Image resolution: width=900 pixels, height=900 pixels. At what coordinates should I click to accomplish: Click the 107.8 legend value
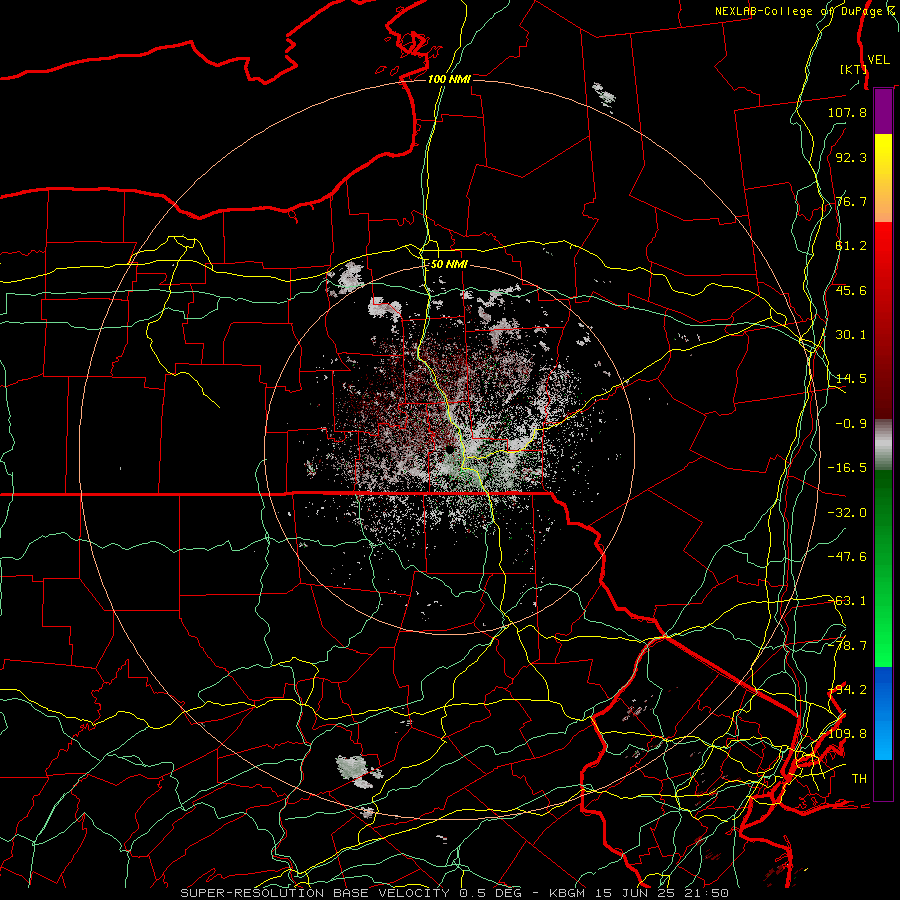[847, 112]
